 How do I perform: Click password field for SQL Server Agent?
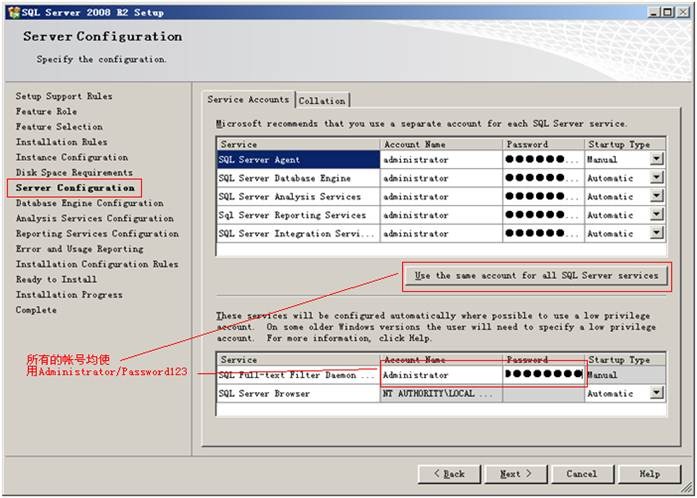(x=544, y=160)
